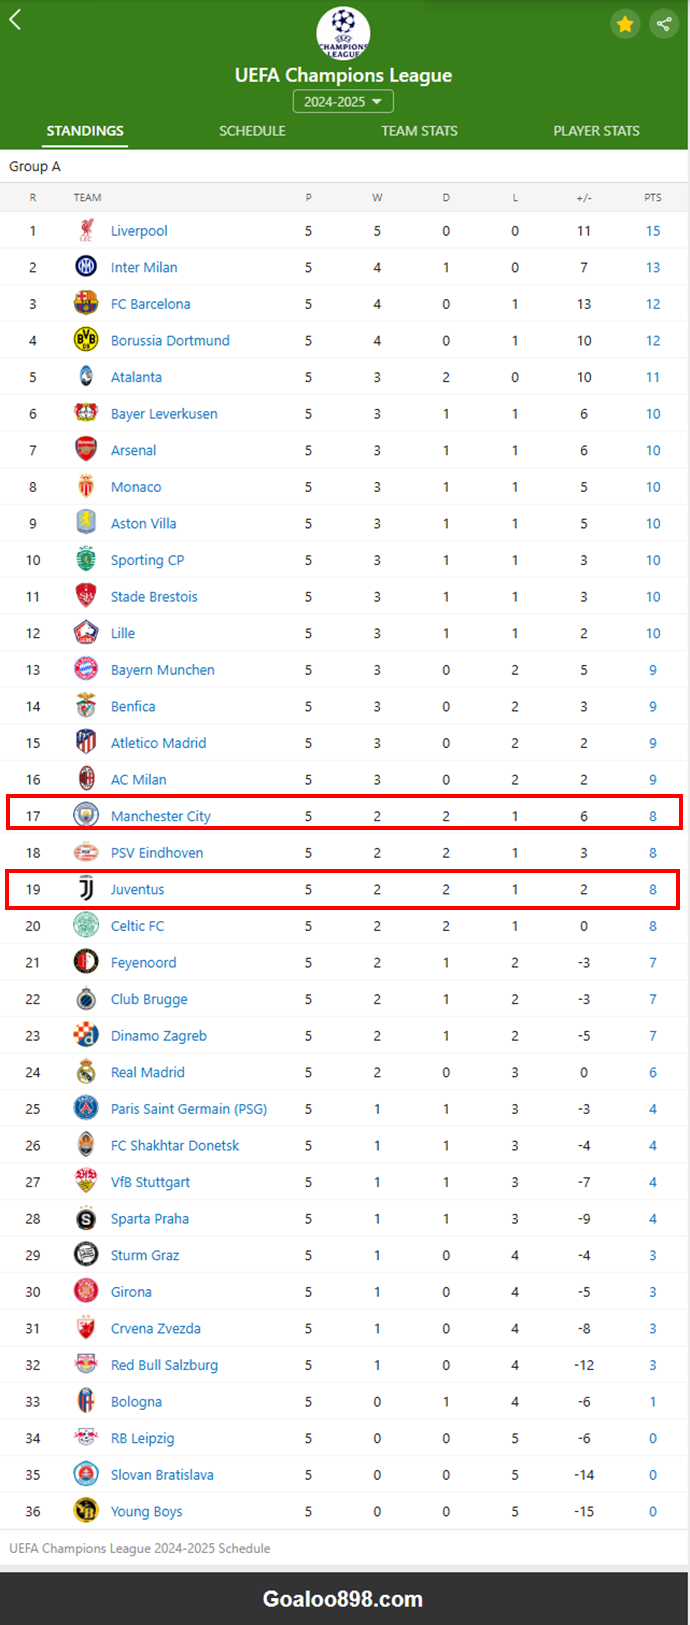This screenshot has height=1625, width=690.
Task: Click the Liverpool club crest
Action: click(x=86, y=231)
